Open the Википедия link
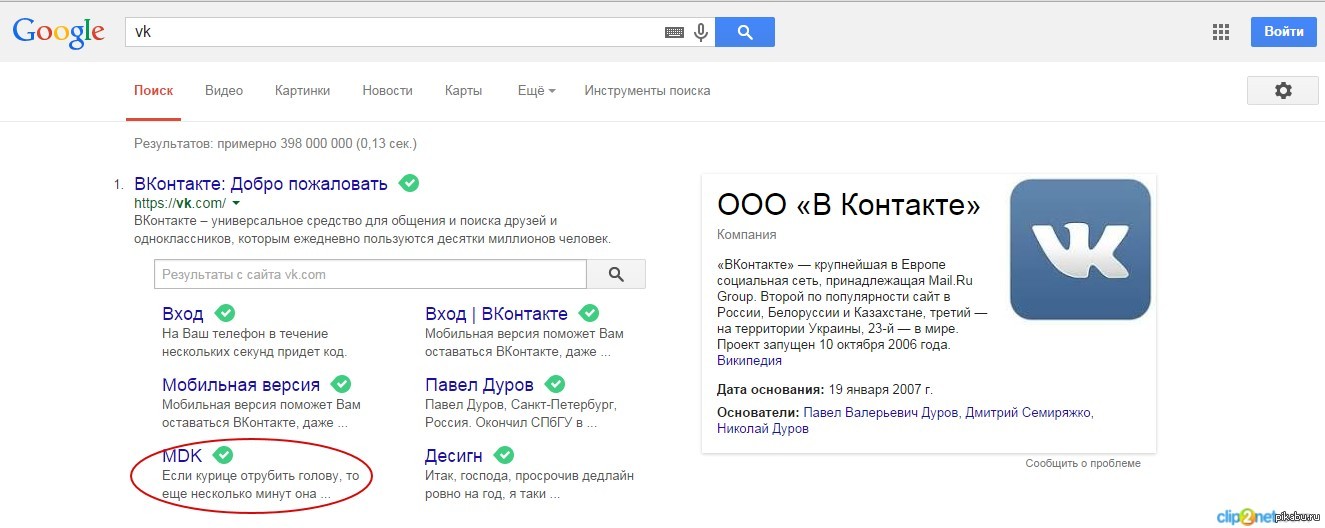The height and width of the screenshot is (528, 1325). click(x=749, y=361)
